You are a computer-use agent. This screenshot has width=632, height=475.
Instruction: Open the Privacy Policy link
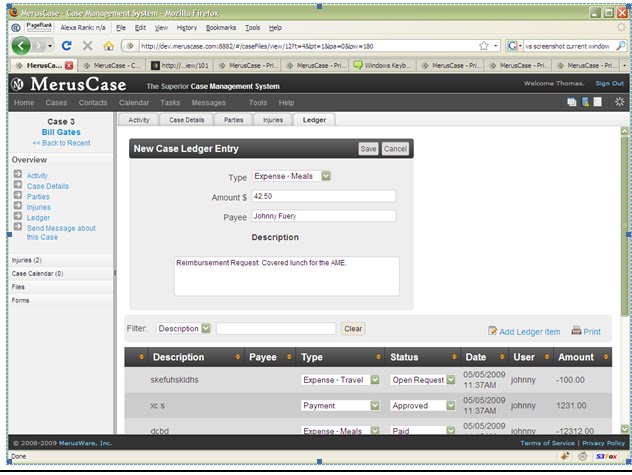(x=603, y=443)
